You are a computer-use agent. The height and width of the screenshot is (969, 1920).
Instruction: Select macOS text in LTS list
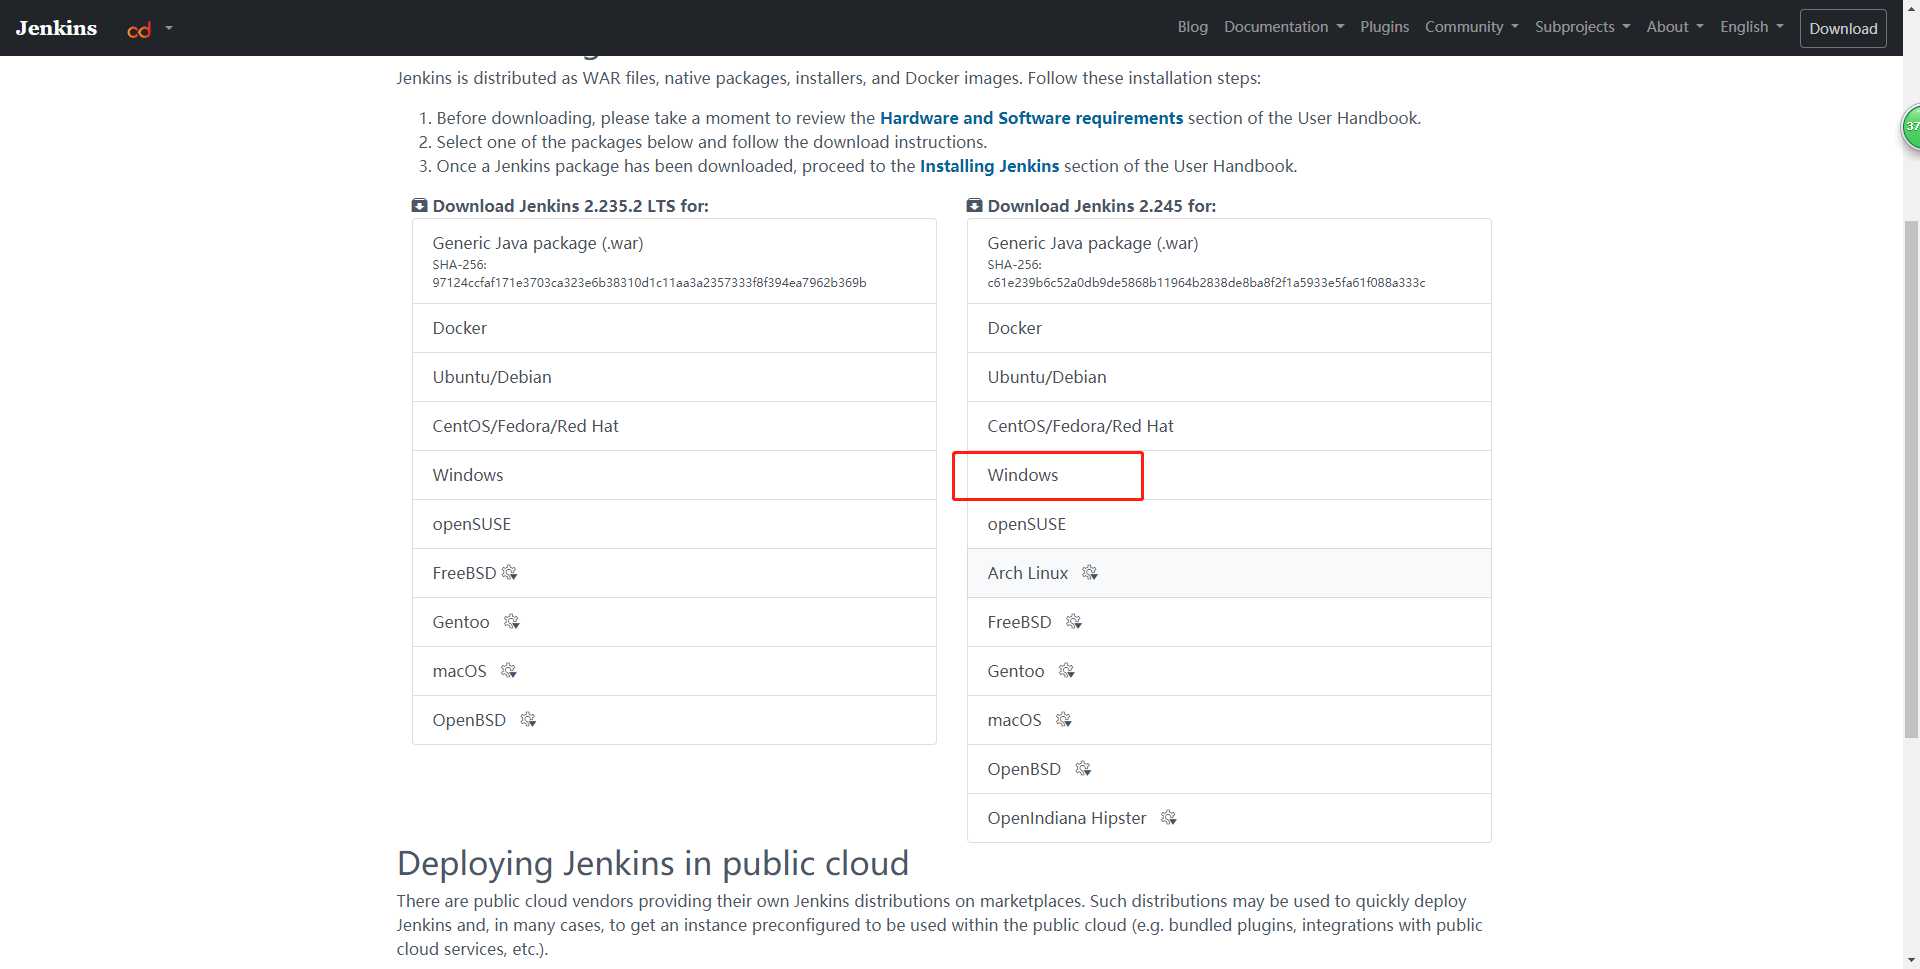[x=459, y=671]
